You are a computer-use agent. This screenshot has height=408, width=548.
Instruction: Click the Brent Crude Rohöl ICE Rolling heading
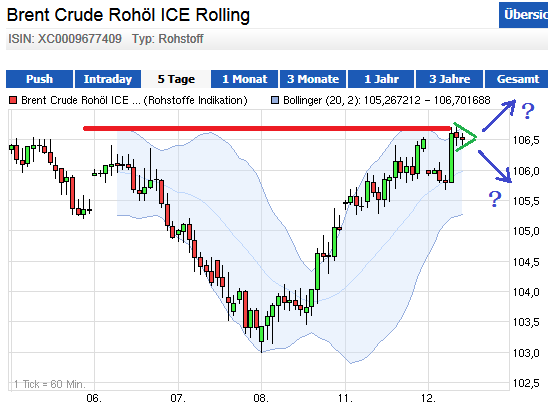(128, 15)
